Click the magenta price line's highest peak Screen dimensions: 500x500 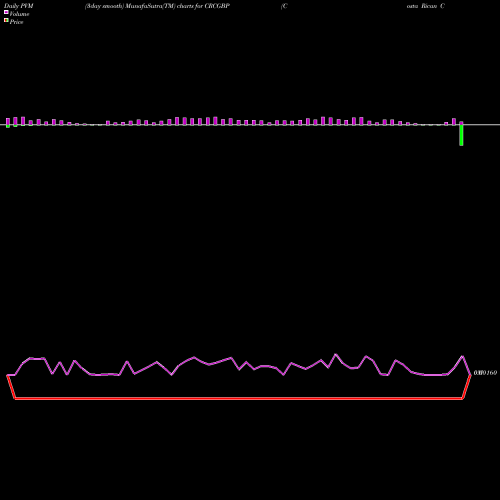(336, 354)
